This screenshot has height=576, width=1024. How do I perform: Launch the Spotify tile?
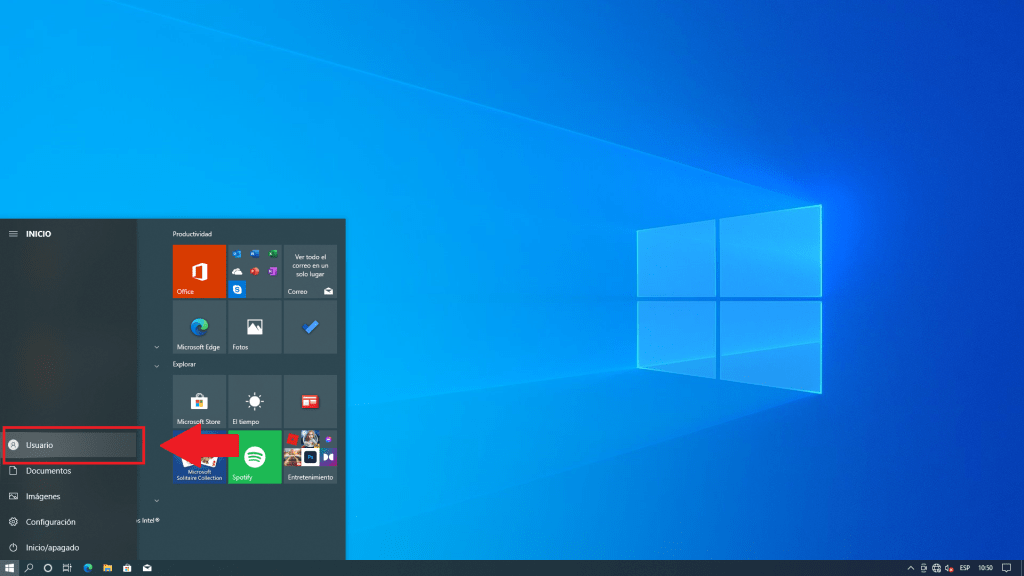point(255,457)
